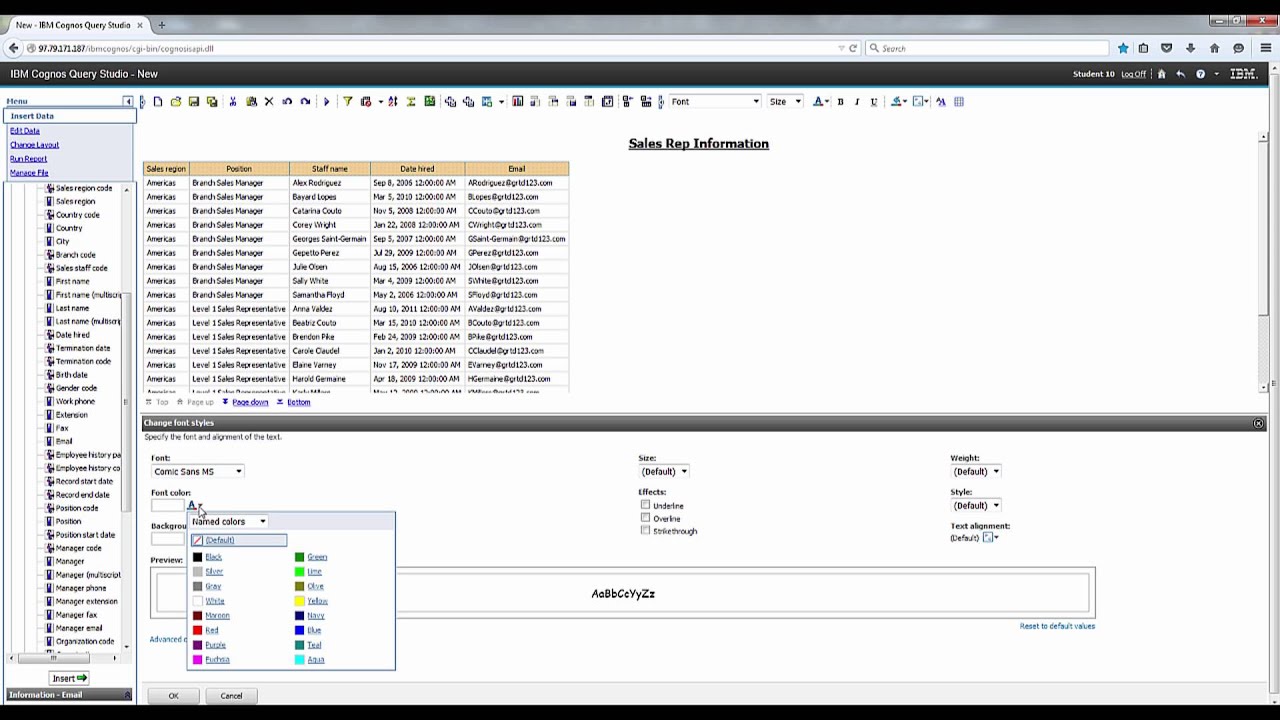This screenshot has height=720, width=1280.
Task: Open the toolbar Size dropdown
Action: (x=785, y=101)
